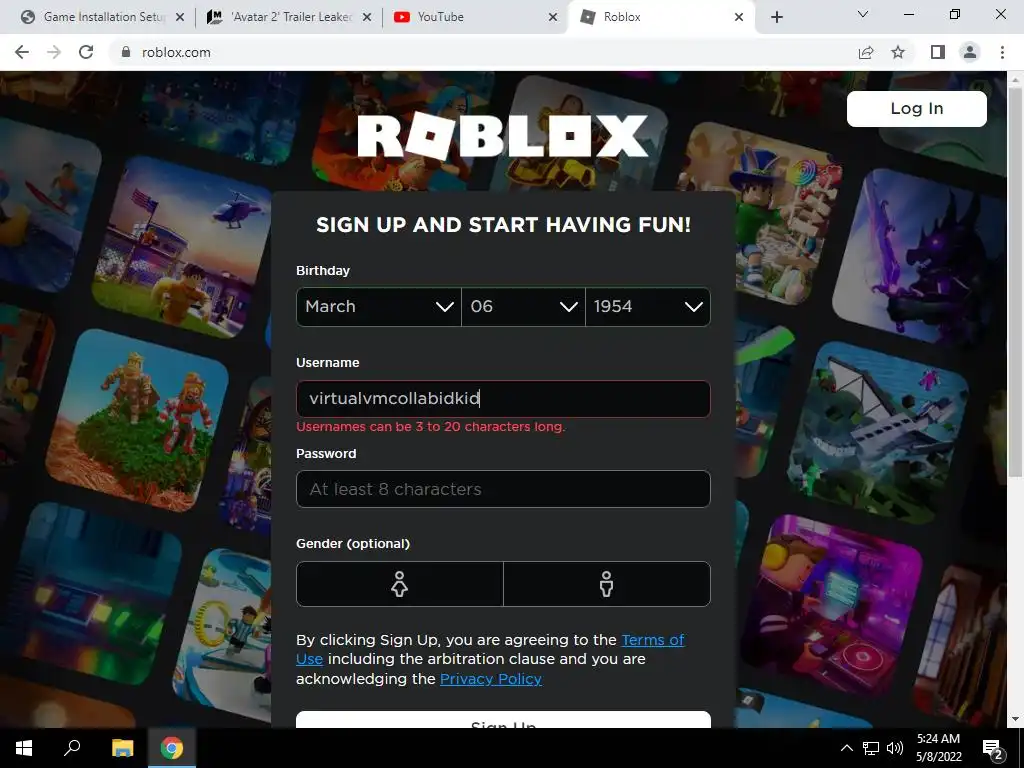Open the Chrome side panel icon

pos(938,52)
